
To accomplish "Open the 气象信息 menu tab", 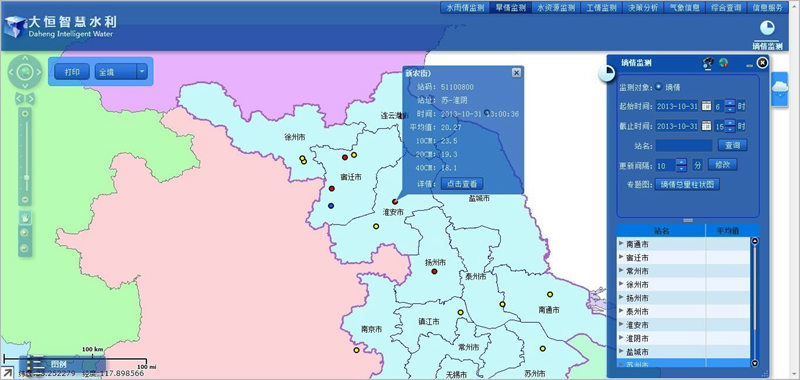I will click(684, 8).
